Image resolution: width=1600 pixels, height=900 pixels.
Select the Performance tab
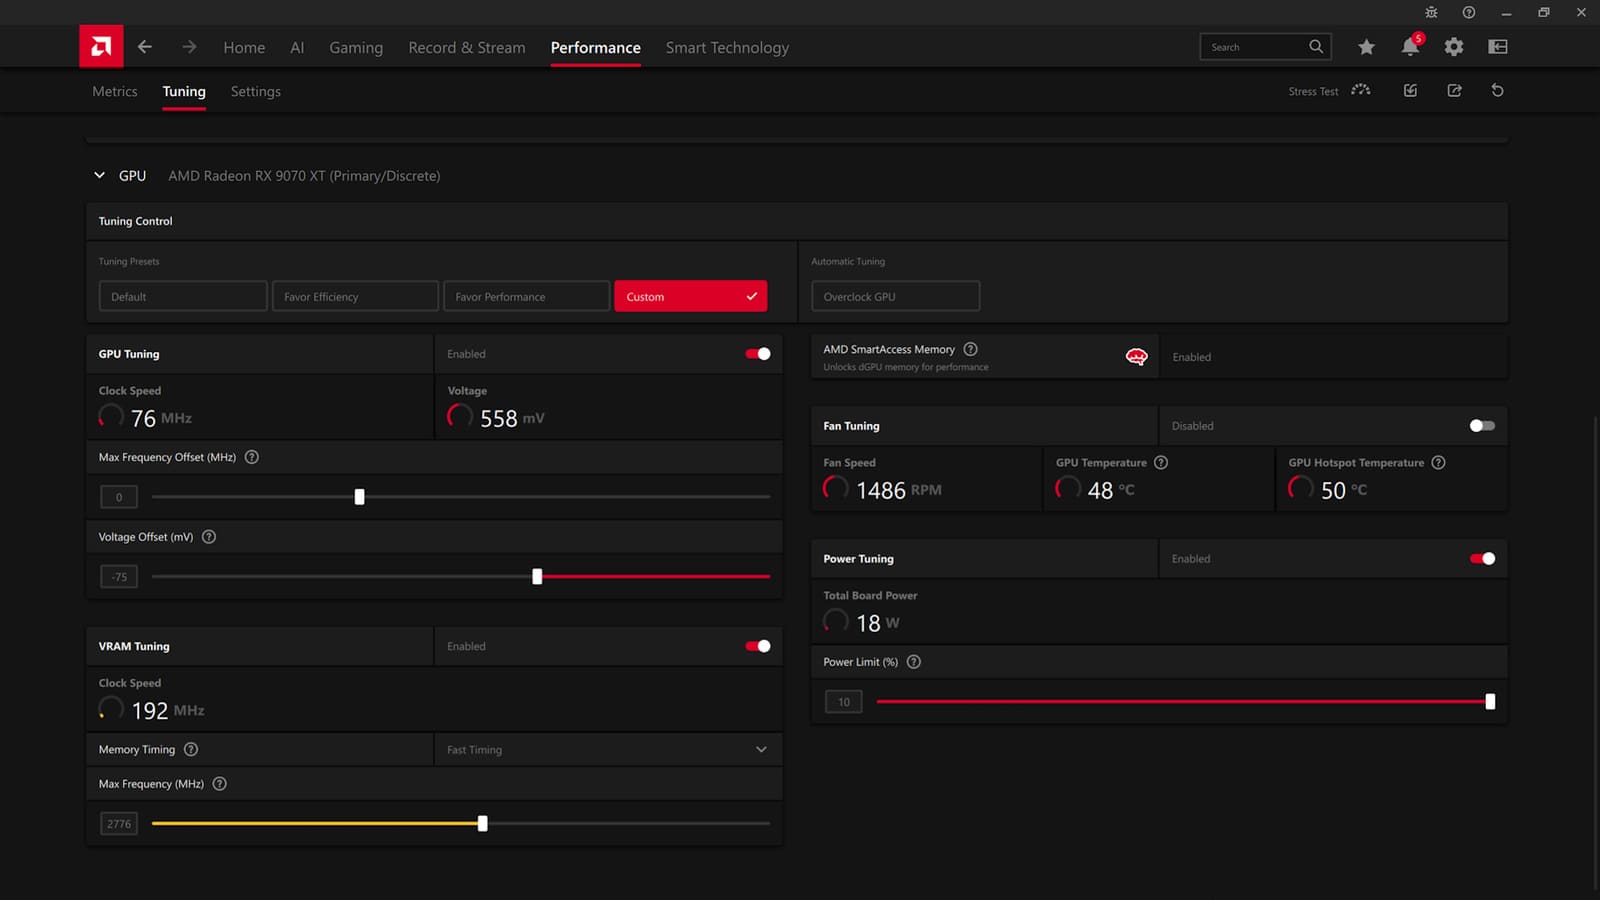(x=595, y=47)
